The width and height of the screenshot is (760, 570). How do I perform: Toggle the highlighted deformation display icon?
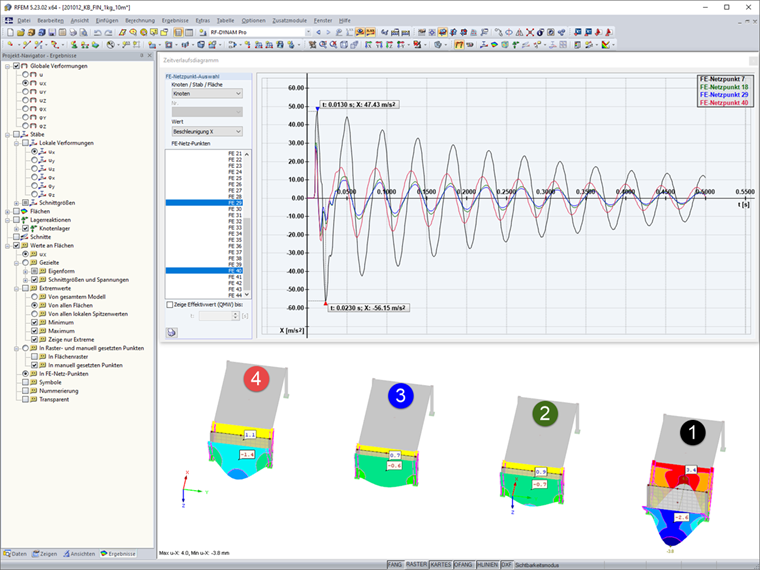[459, 45]
